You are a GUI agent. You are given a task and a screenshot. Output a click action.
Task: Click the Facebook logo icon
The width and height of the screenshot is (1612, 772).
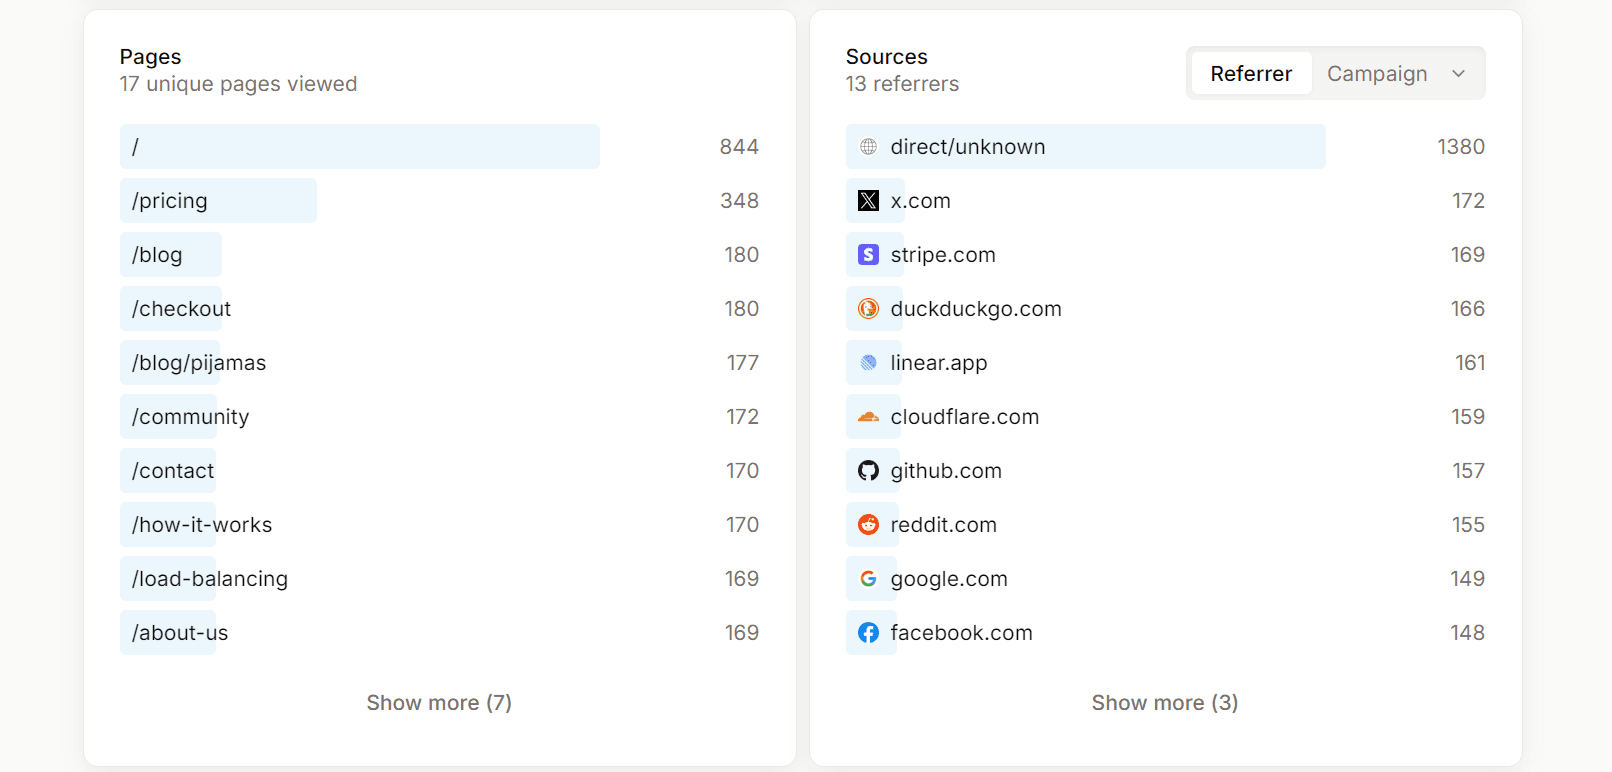coord(868,633)
